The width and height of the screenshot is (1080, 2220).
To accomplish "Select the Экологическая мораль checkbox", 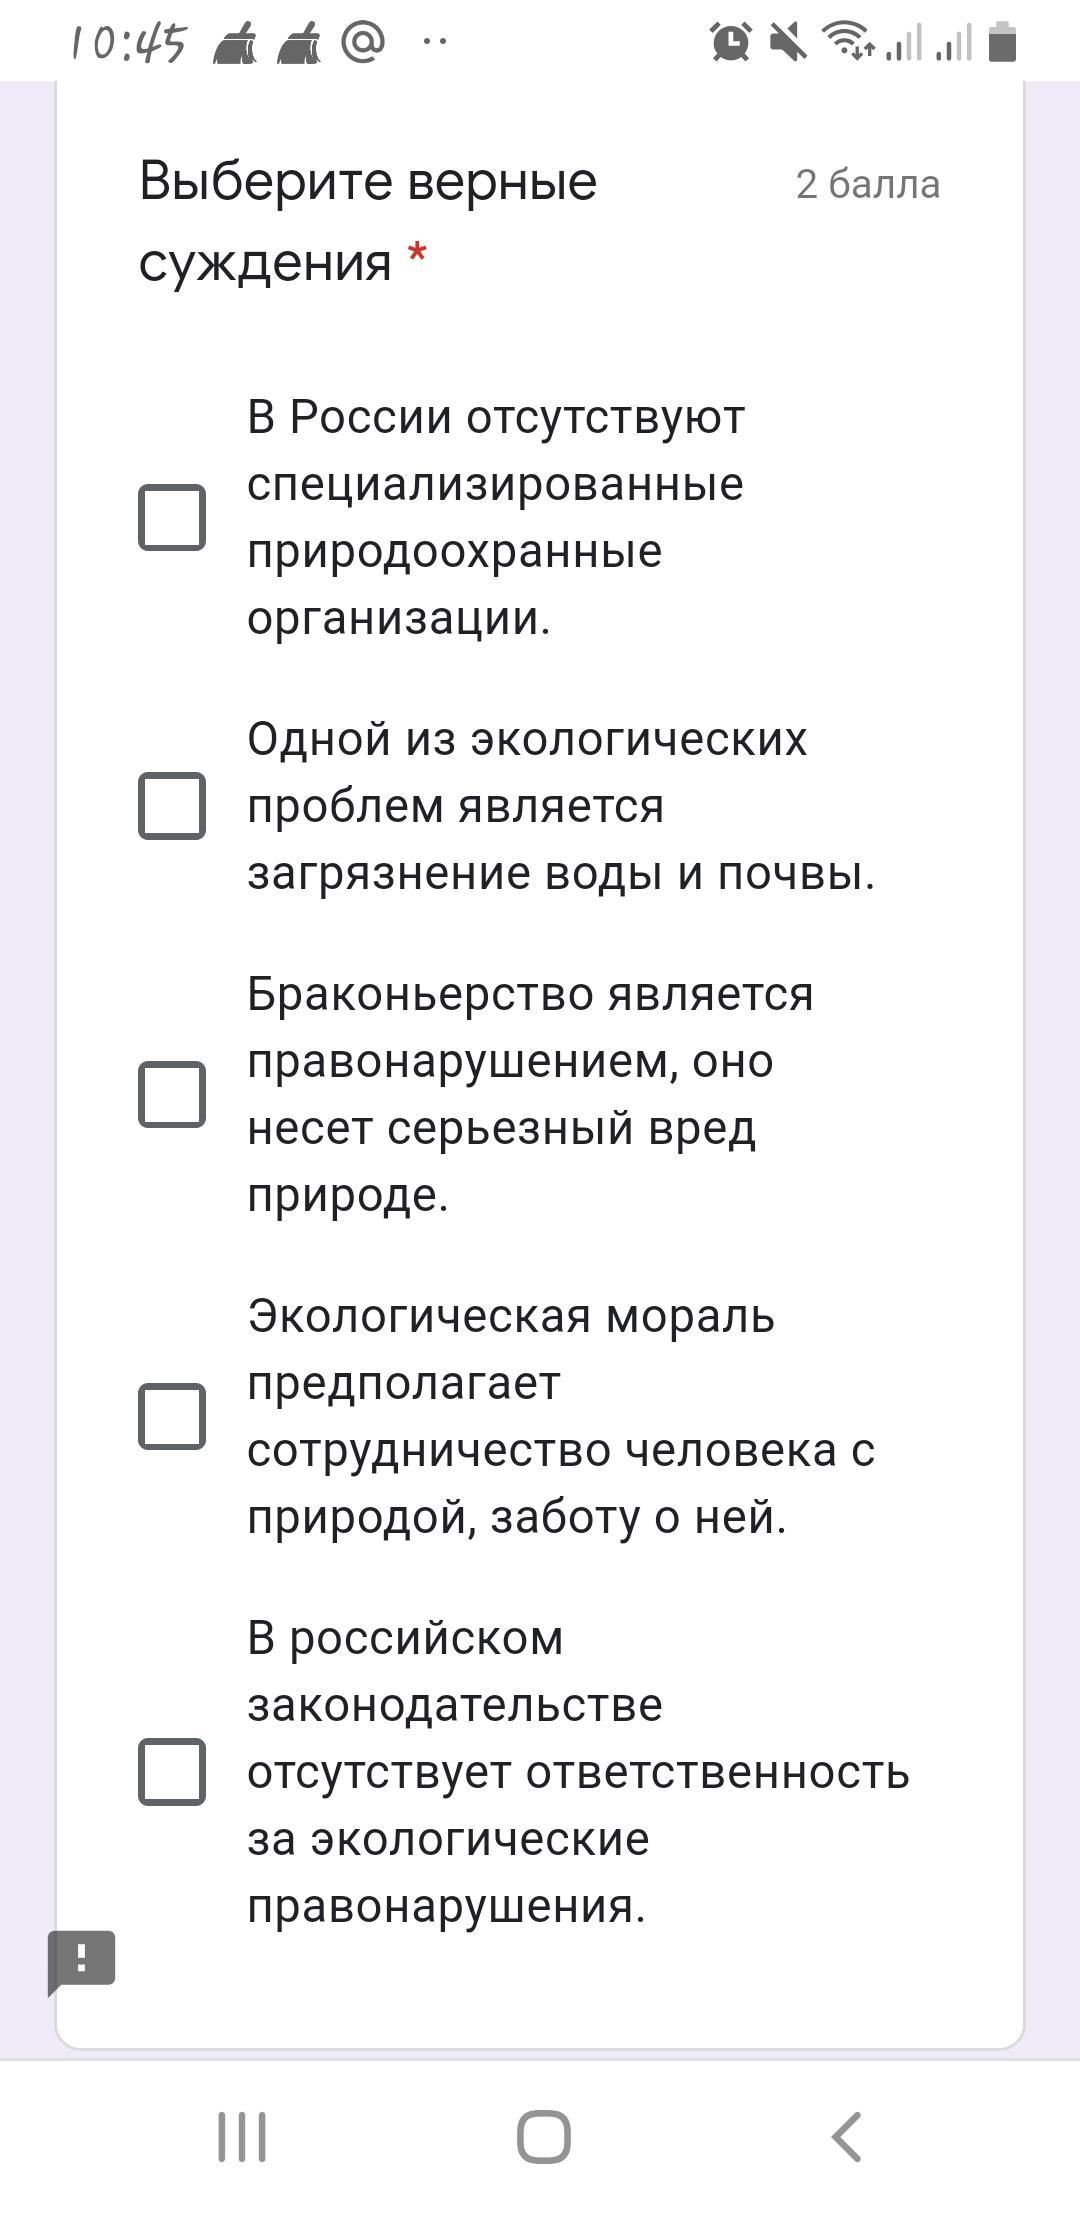I will [x=172, y=1417].
